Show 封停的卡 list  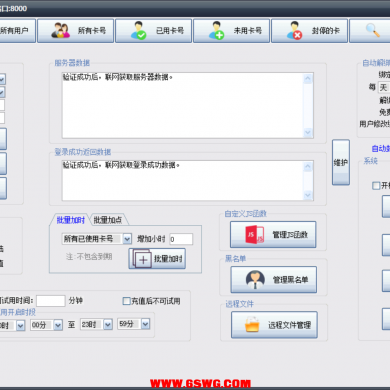[x=310, y=31]
